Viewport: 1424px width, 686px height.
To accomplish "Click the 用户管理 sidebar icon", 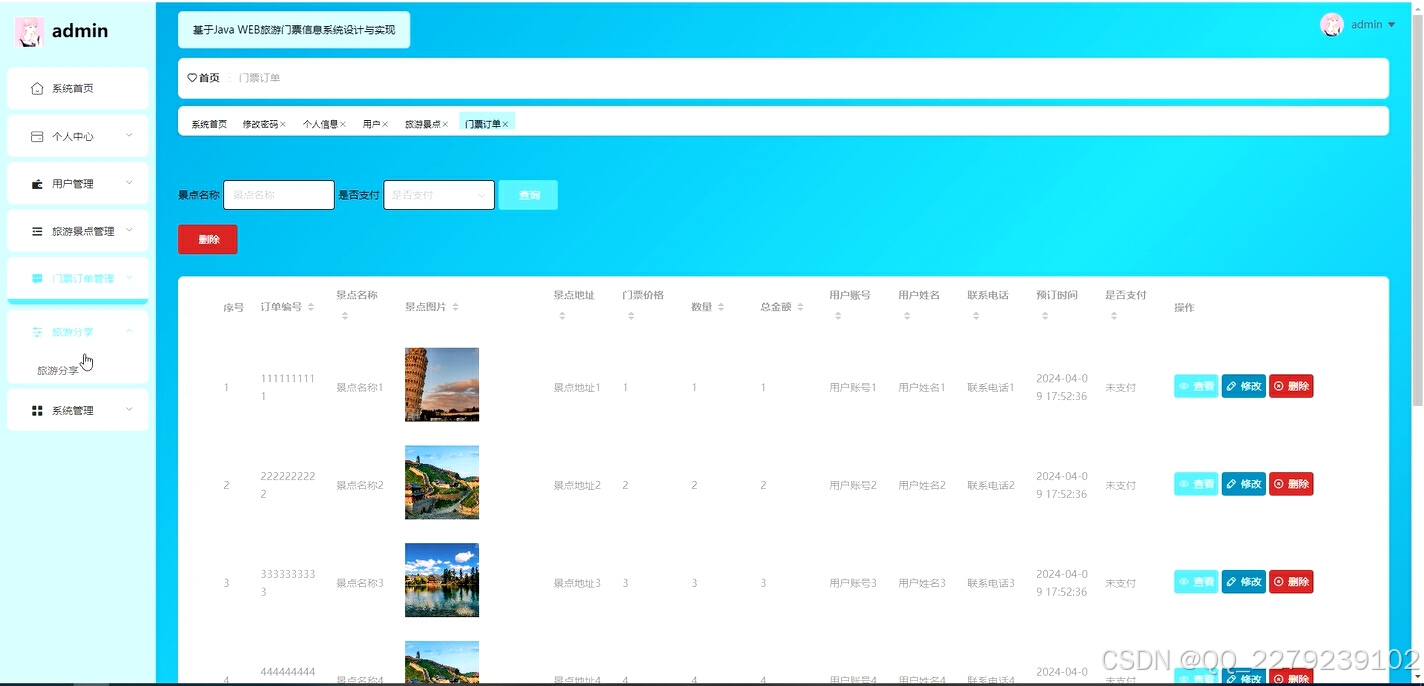I will pyautogui.click(x=35, y=183).
